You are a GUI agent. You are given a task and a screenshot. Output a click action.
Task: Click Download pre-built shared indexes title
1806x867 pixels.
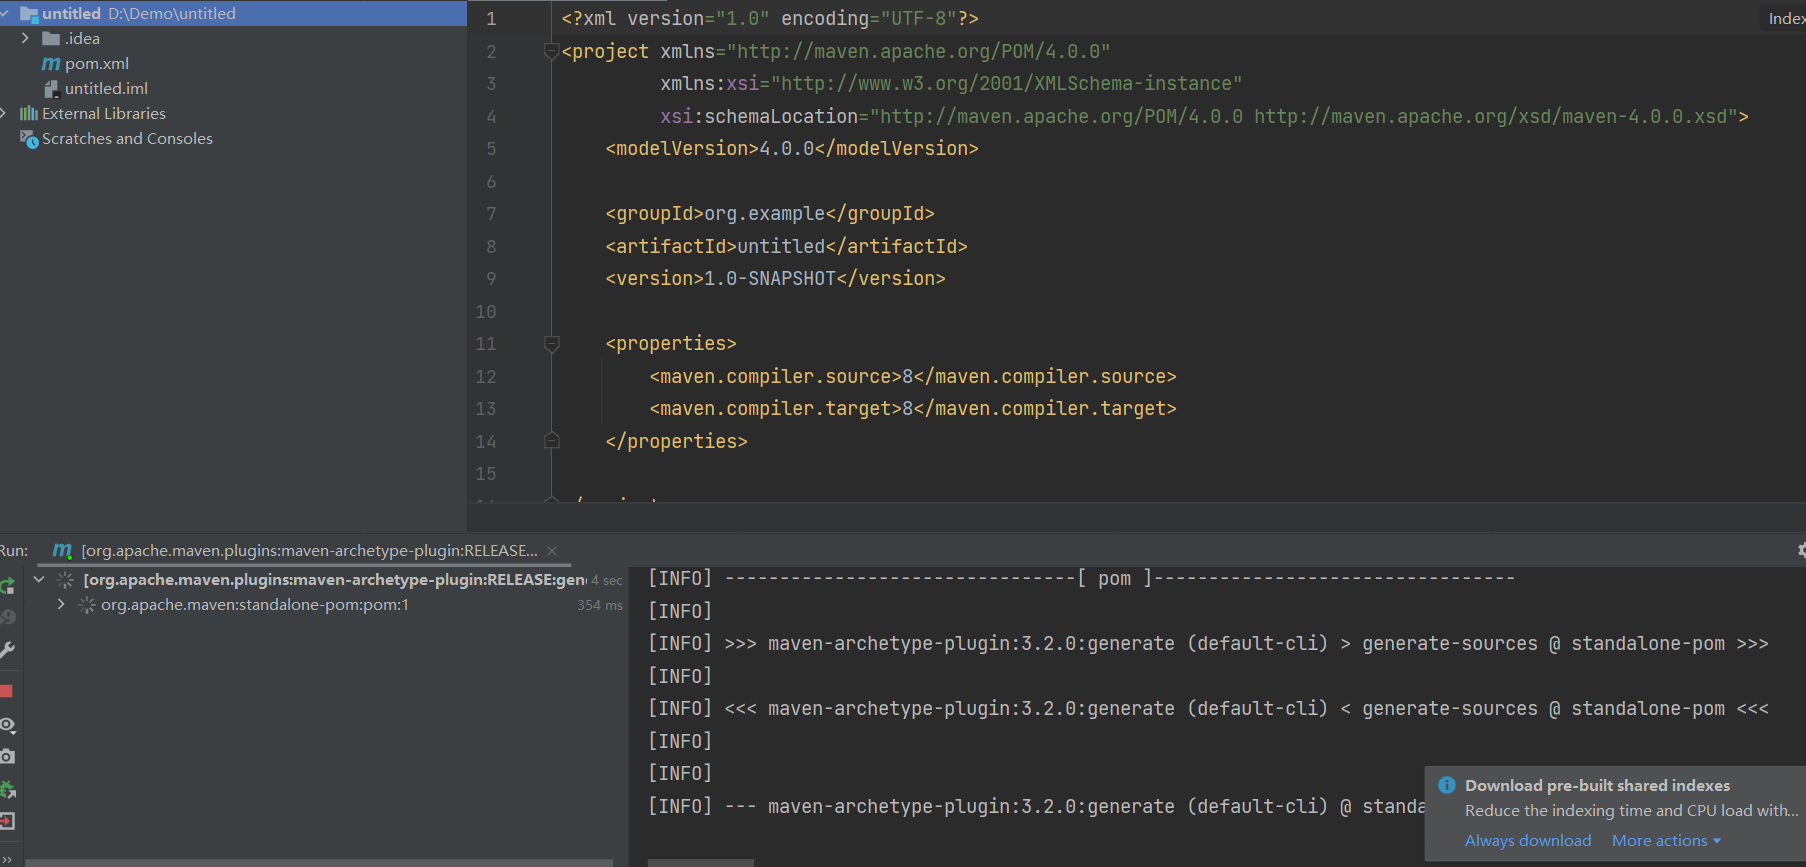pyautogui.click(x=1597, y=785)
